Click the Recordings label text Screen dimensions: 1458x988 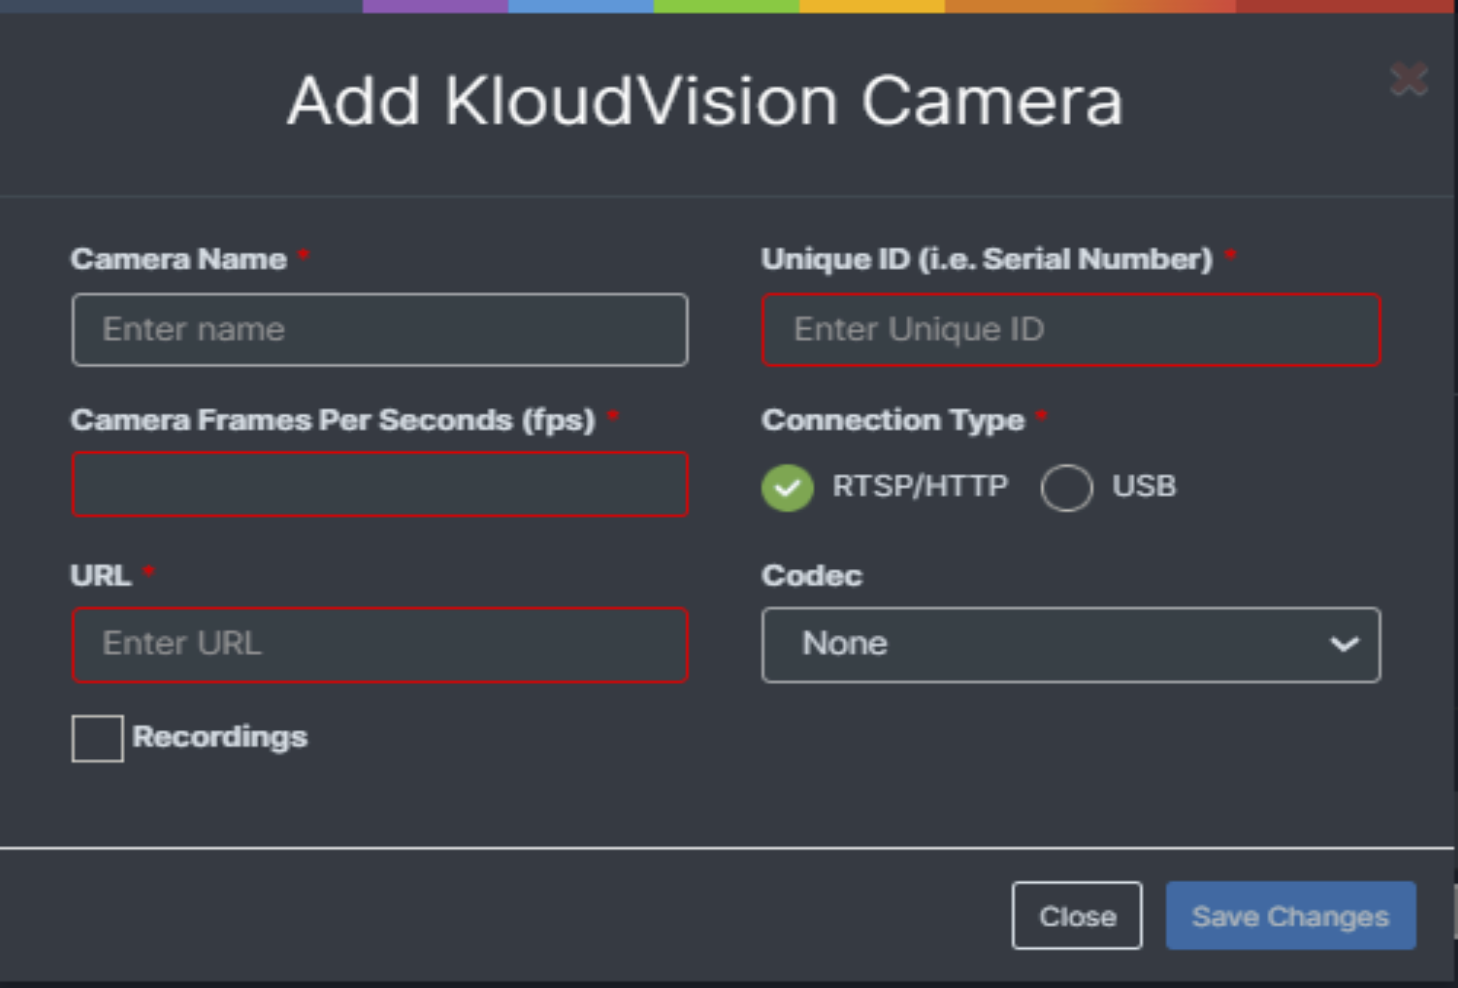click(x=220, y=737)
